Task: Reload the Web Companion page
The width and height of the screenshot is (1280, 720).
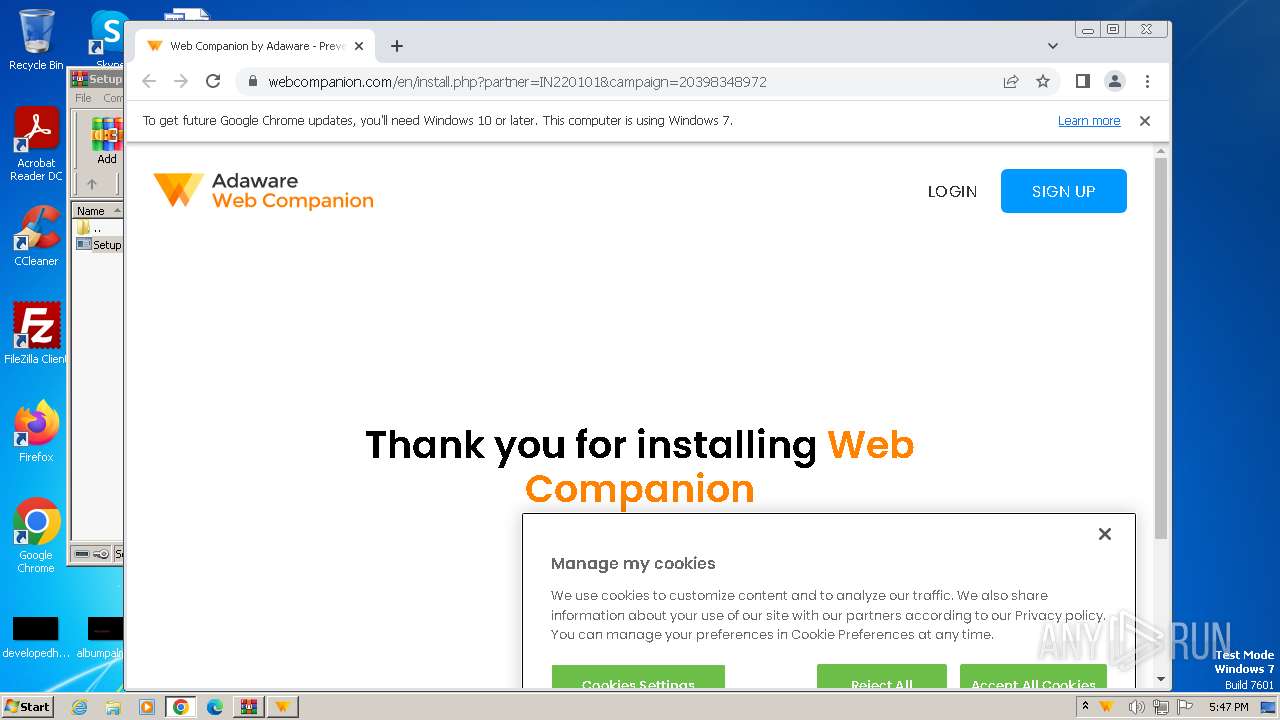Action: [x=213, y=81]
